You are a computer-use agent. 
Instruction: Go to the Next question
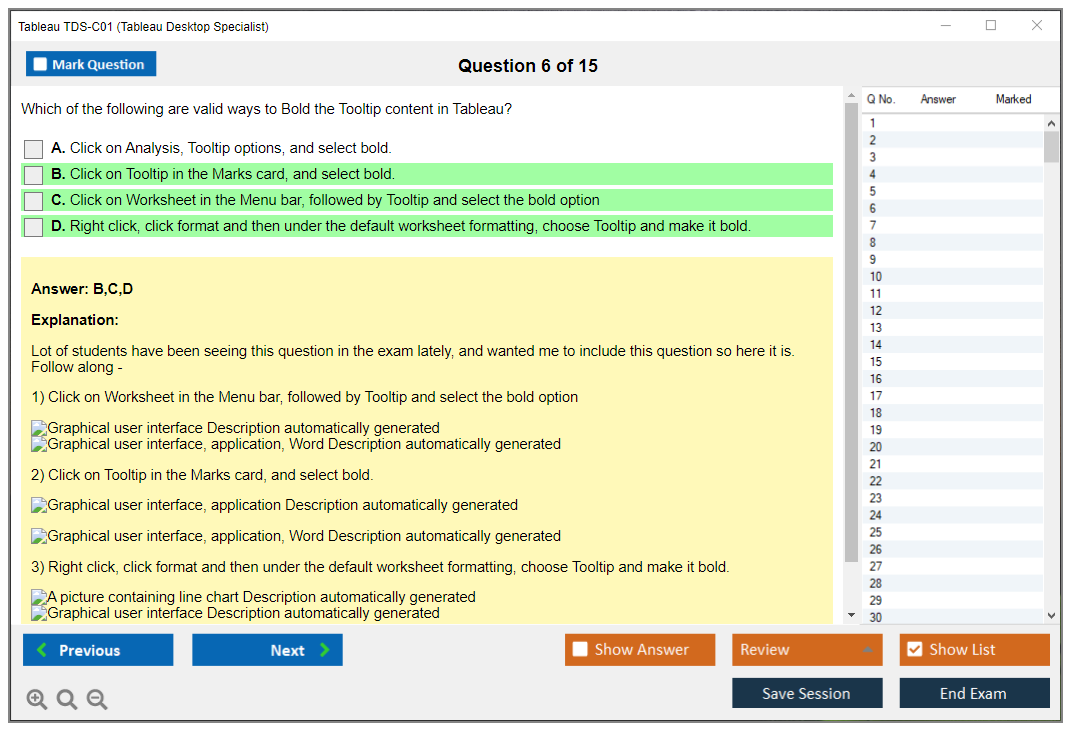coord(267,650)
